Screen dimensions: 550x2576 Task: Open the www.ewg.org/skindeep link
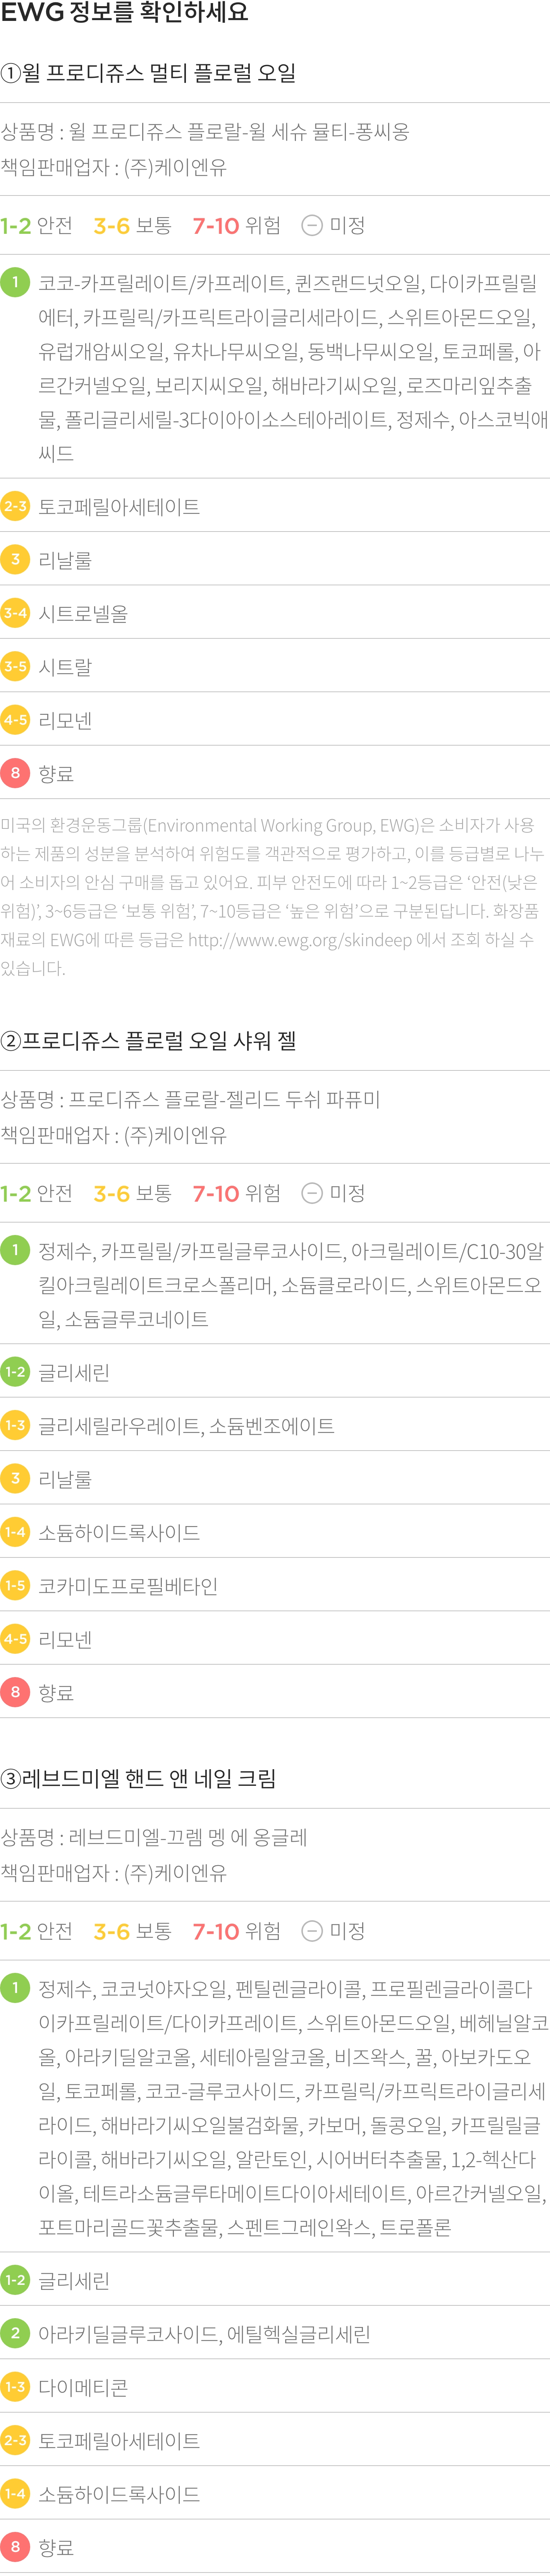tap(300, 940)
